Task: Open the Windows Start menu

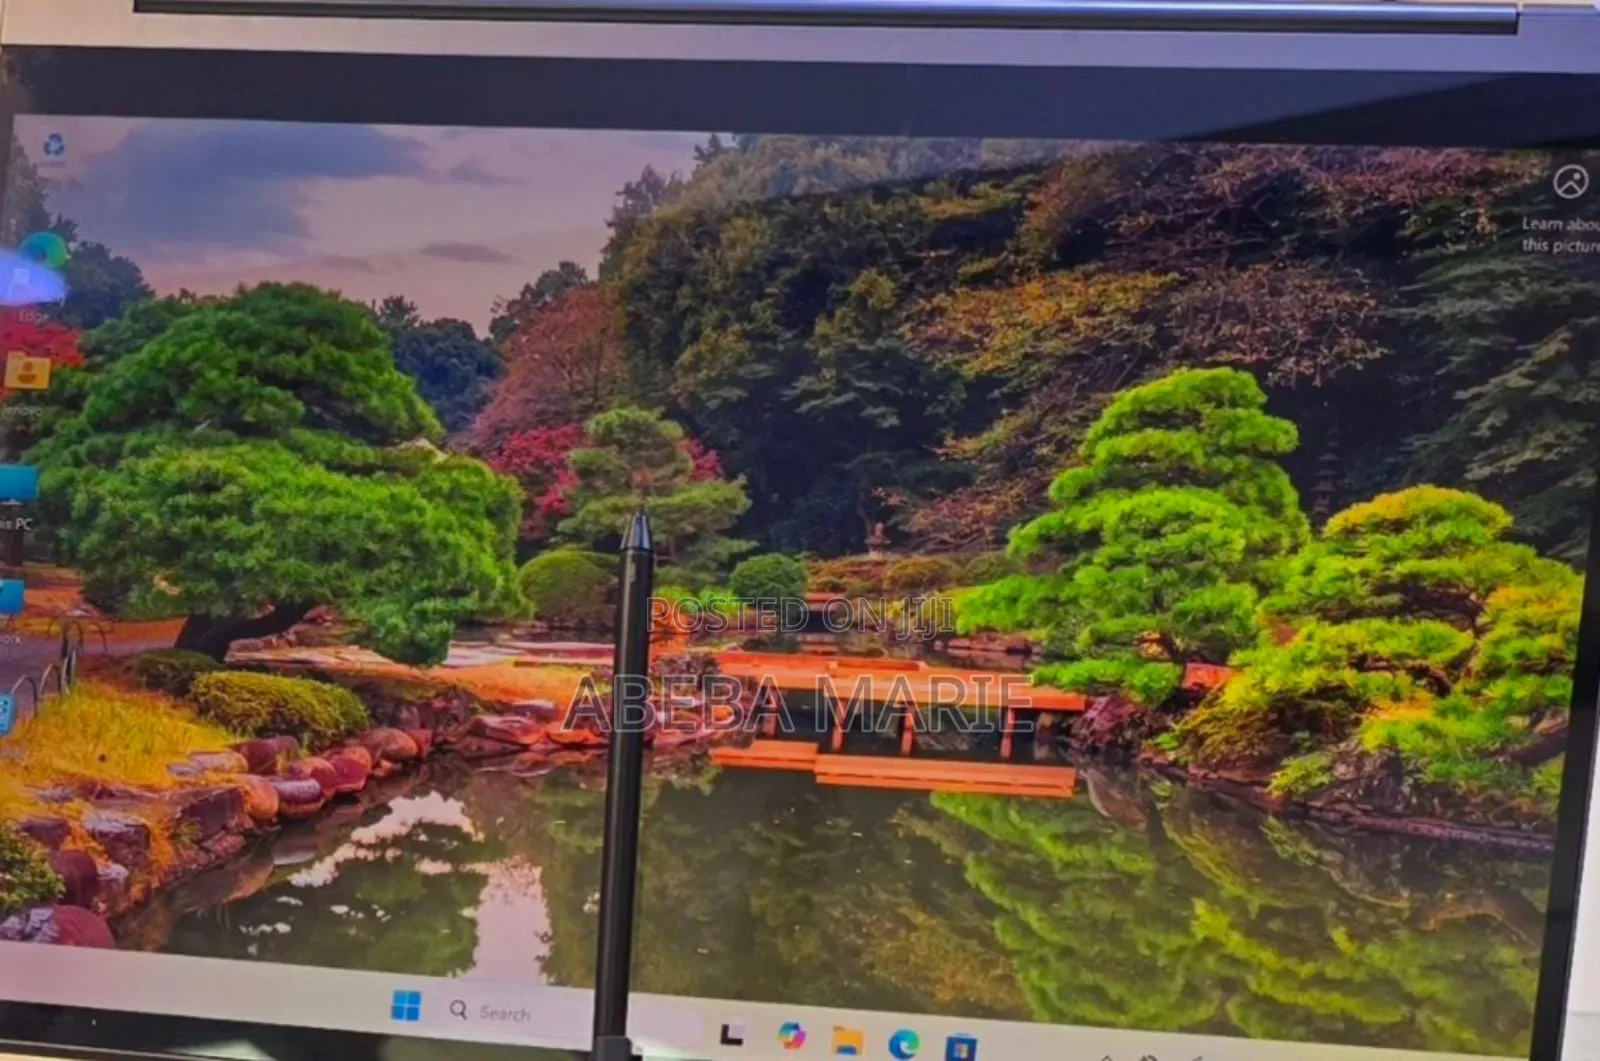Action: click(x=406, y=1006)
